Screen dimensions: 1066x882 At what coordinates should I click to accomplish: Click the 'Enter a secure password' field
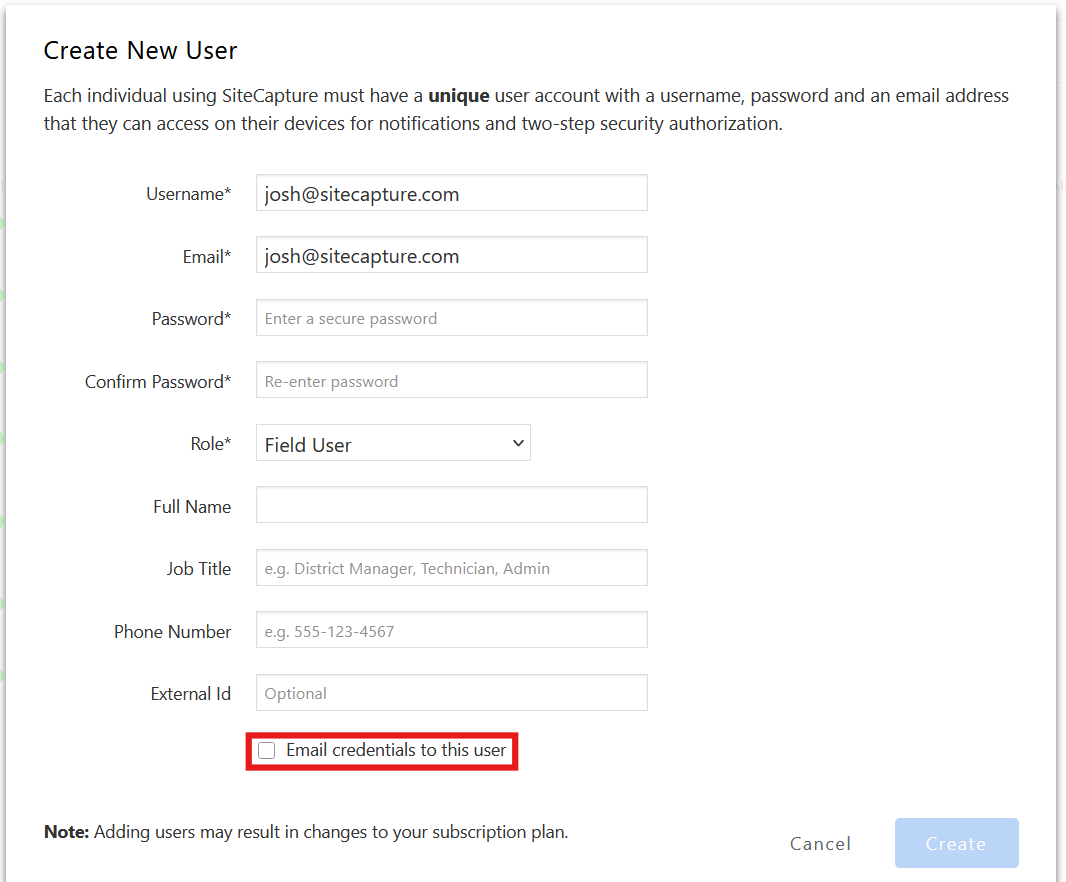[451, 319]
